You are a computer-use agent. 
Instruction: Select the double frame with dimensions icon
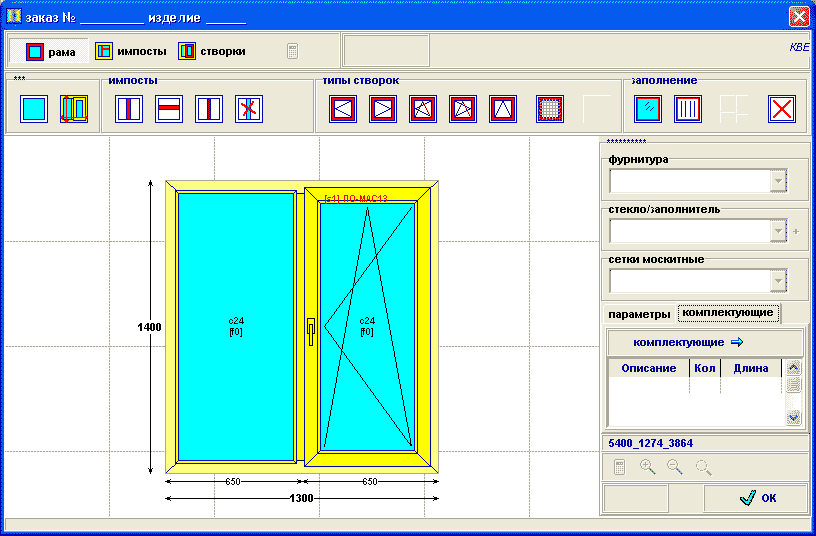point(74,109)
